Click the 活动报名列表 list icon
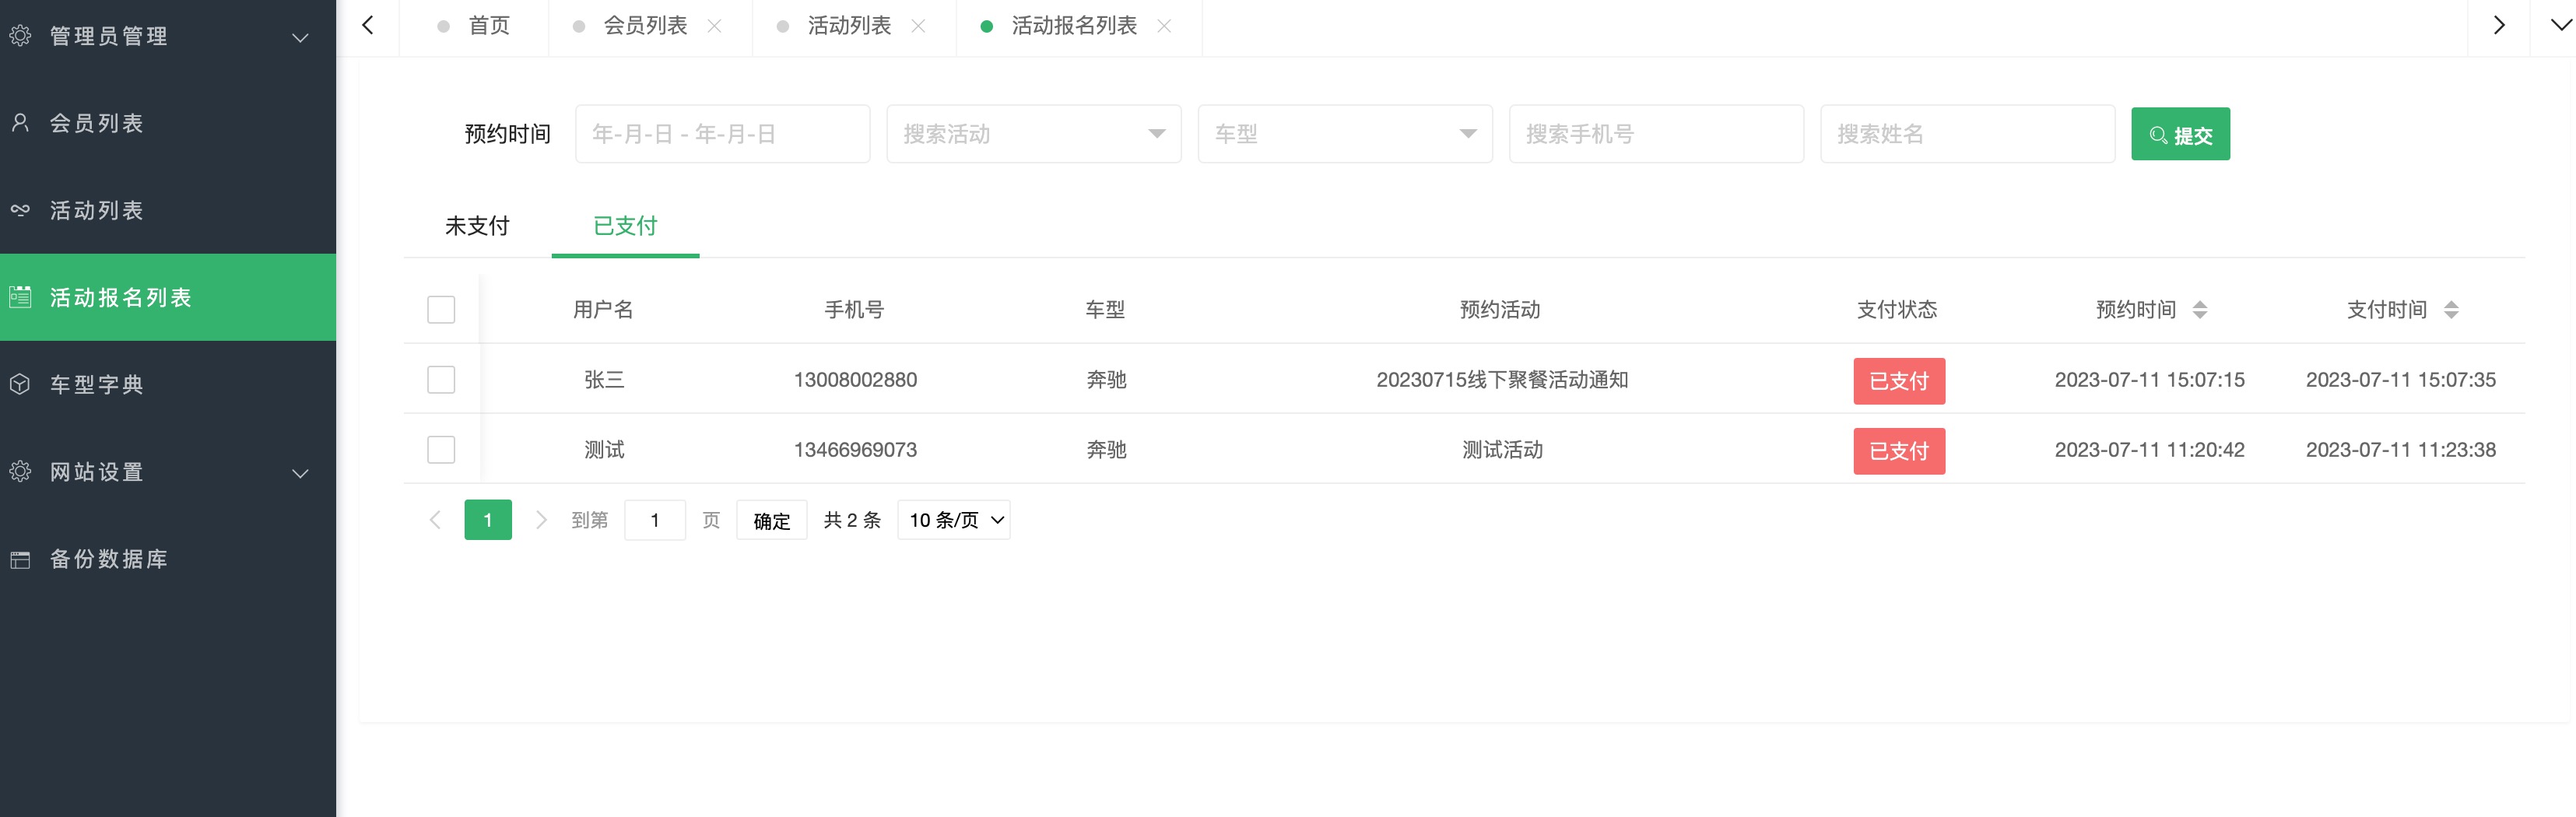The height and width of the screenshot is (817, 2576). tap(20, 297)
